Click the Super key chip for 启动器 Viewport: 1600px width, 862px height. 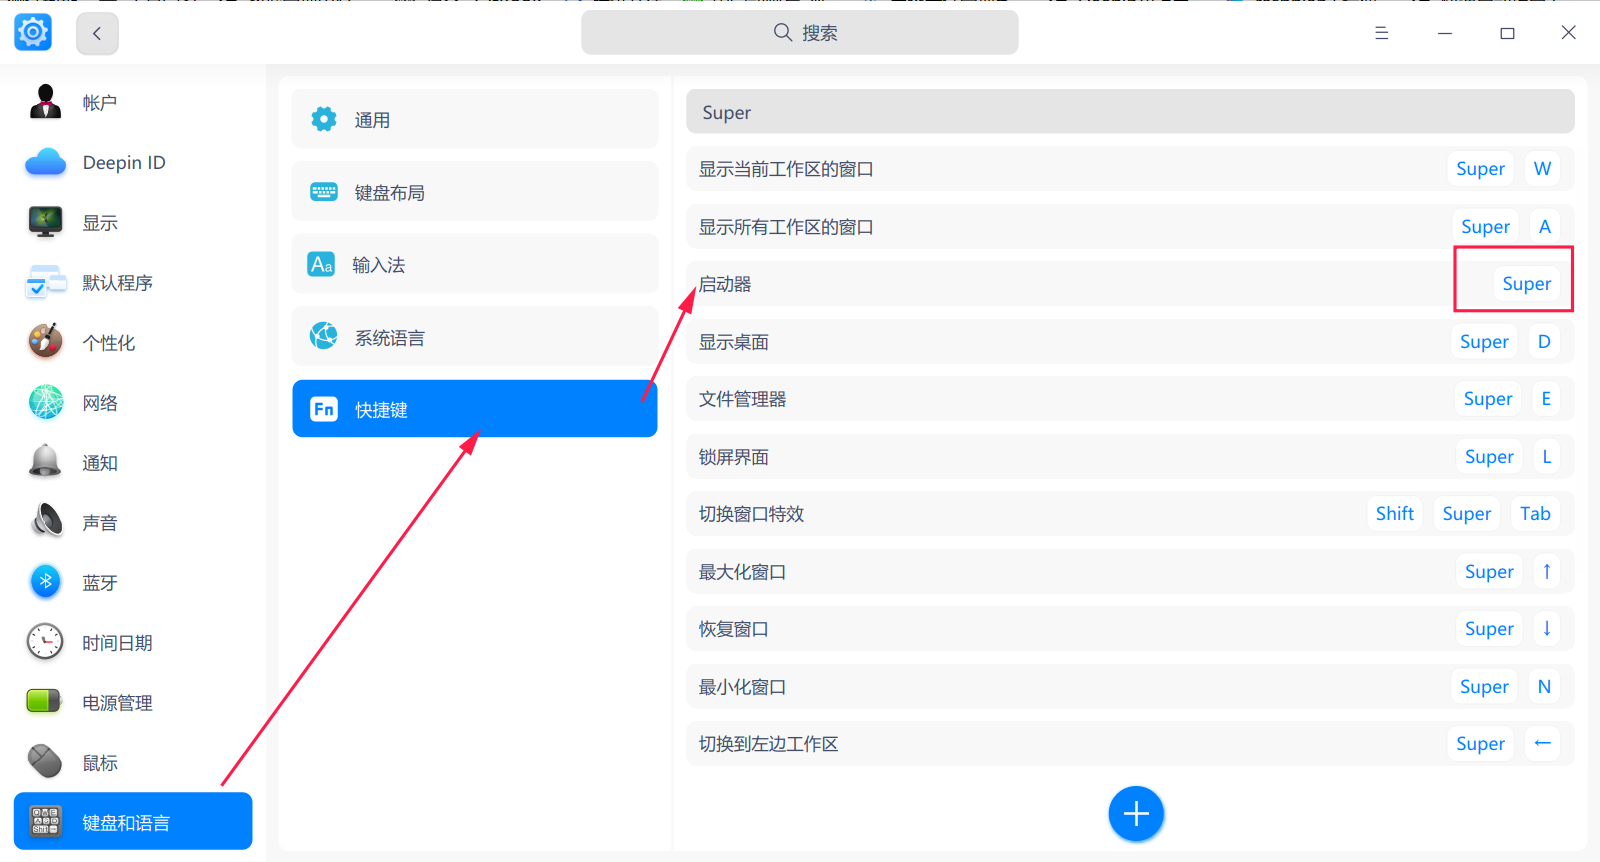(1527, 284)
